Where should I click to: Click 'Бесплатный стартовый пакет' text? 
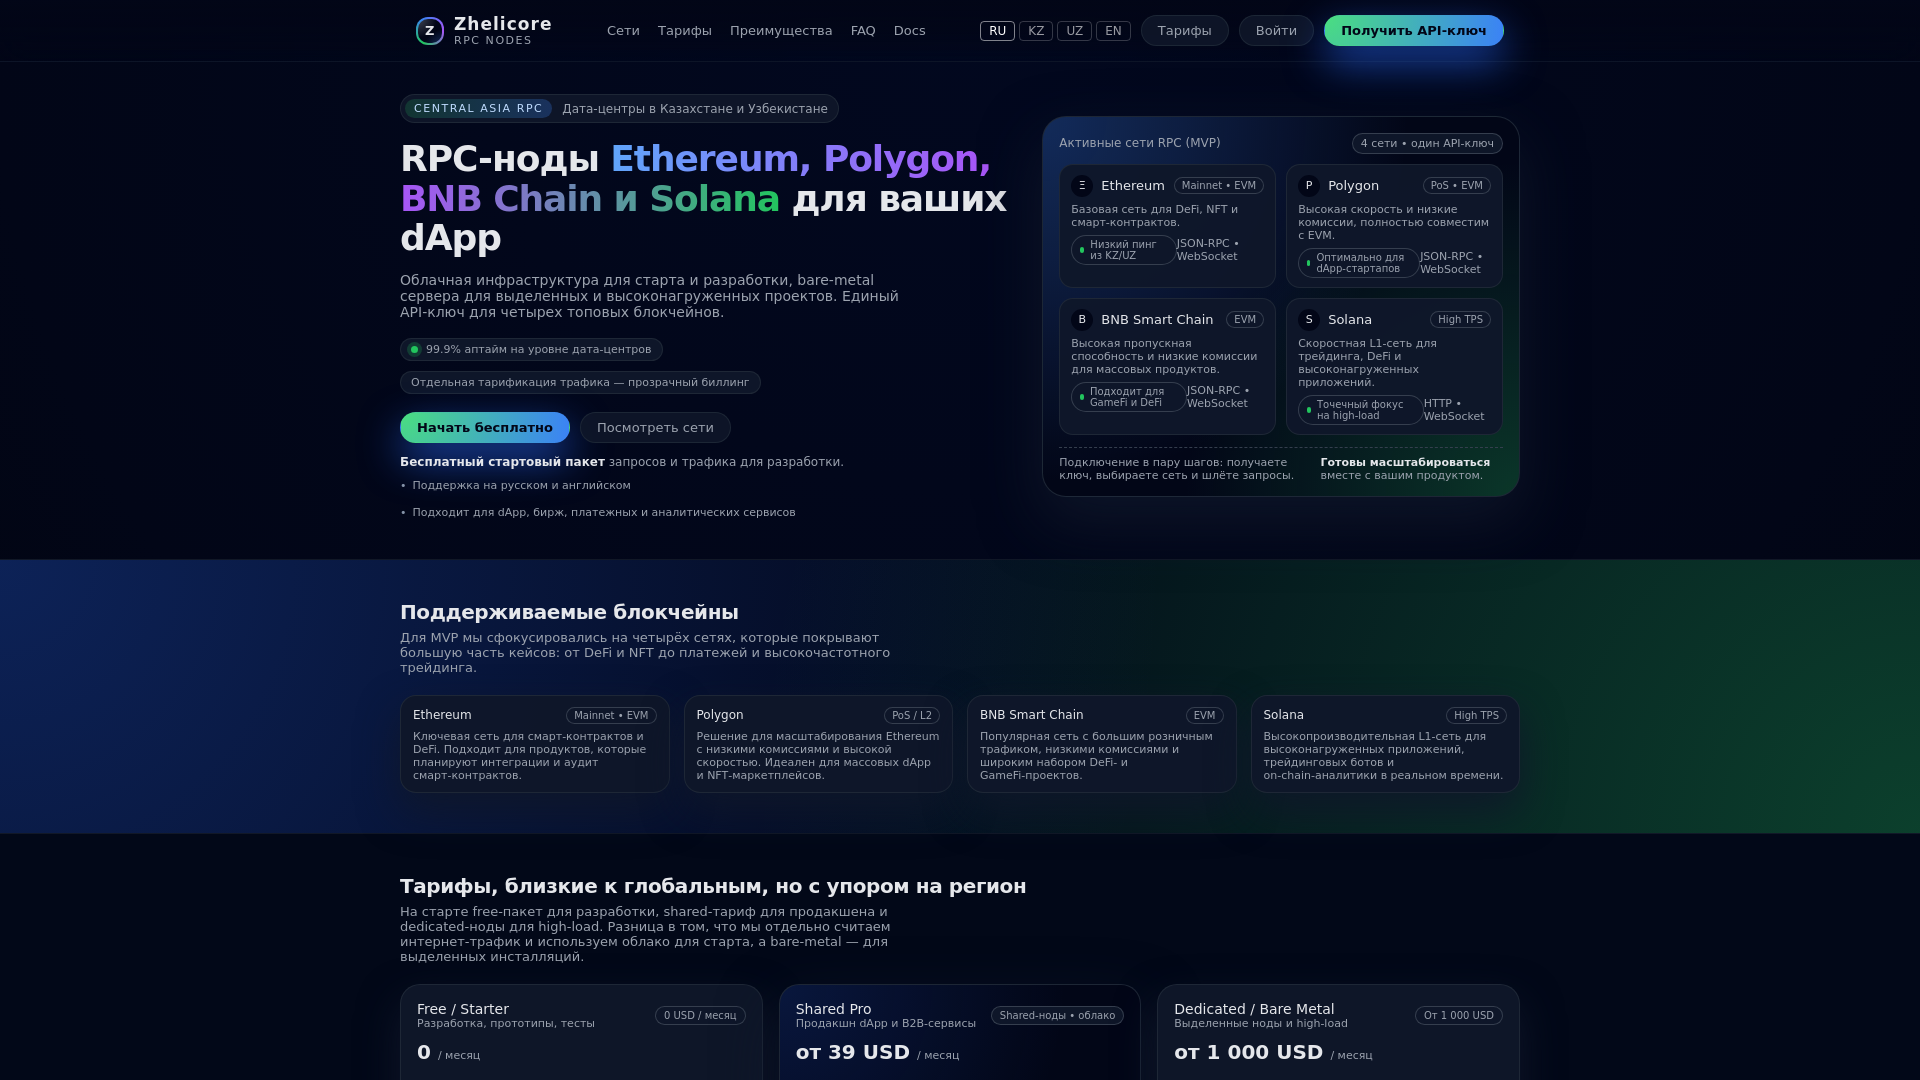pos(502,462)
